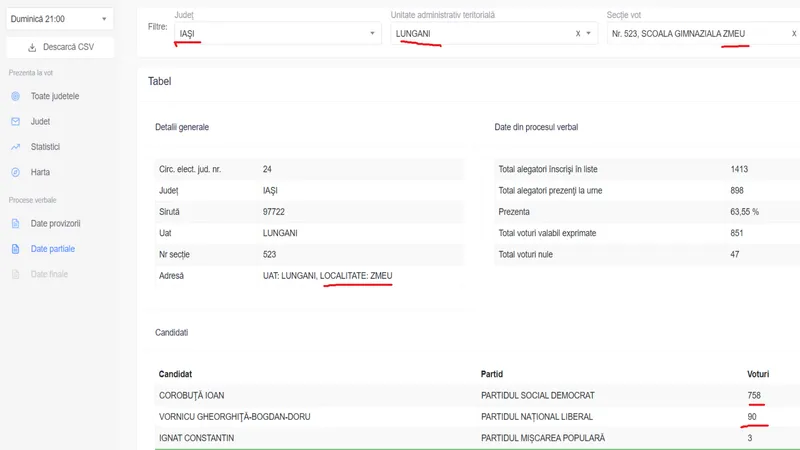Screen dimensions: 800x450
Task: Expand the Județ IAȘI dropdown
Action: (373, 33)
